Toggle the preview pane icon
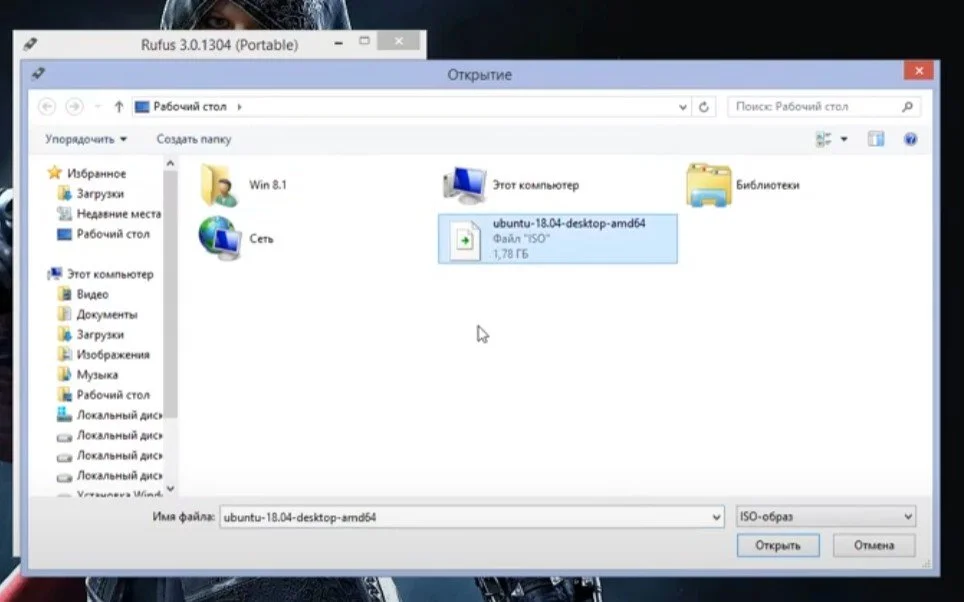964x602 pixels. tap(876, 140)
